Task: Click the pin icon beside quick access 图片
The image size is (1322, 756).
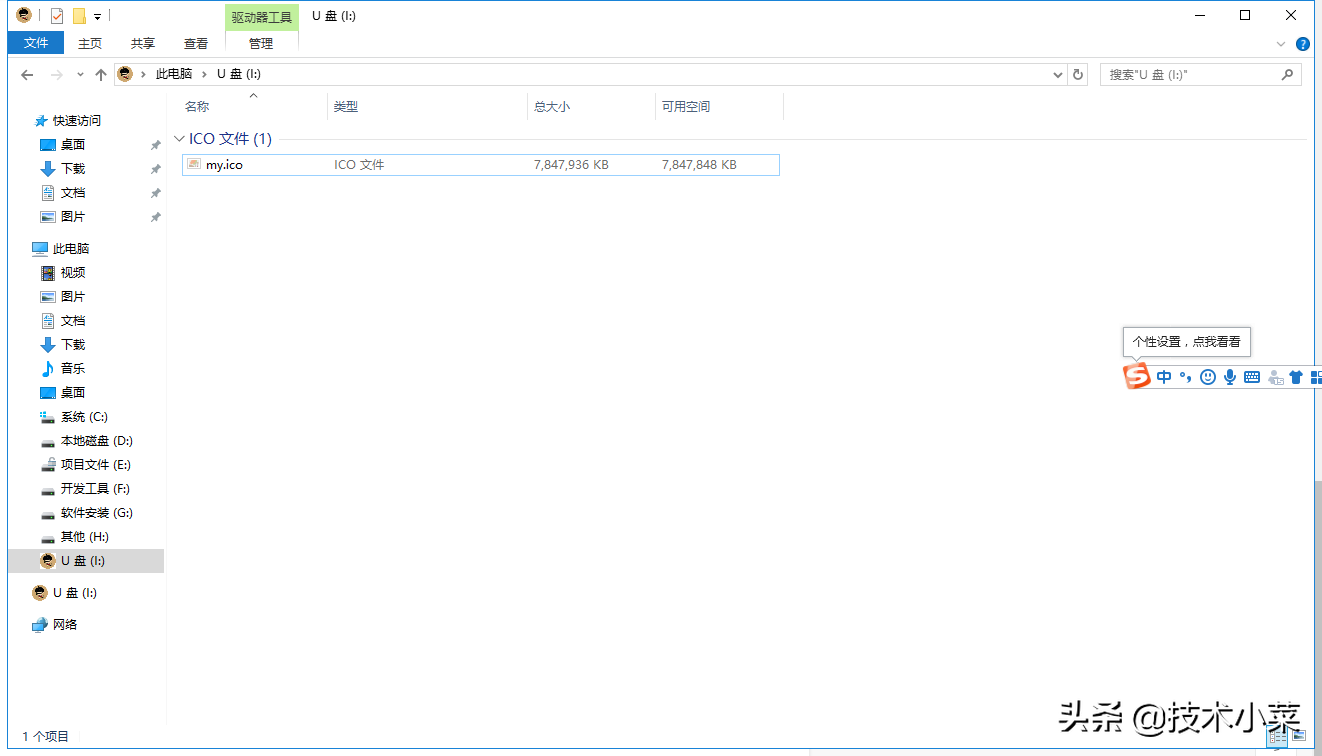Action: pos(155,217)
